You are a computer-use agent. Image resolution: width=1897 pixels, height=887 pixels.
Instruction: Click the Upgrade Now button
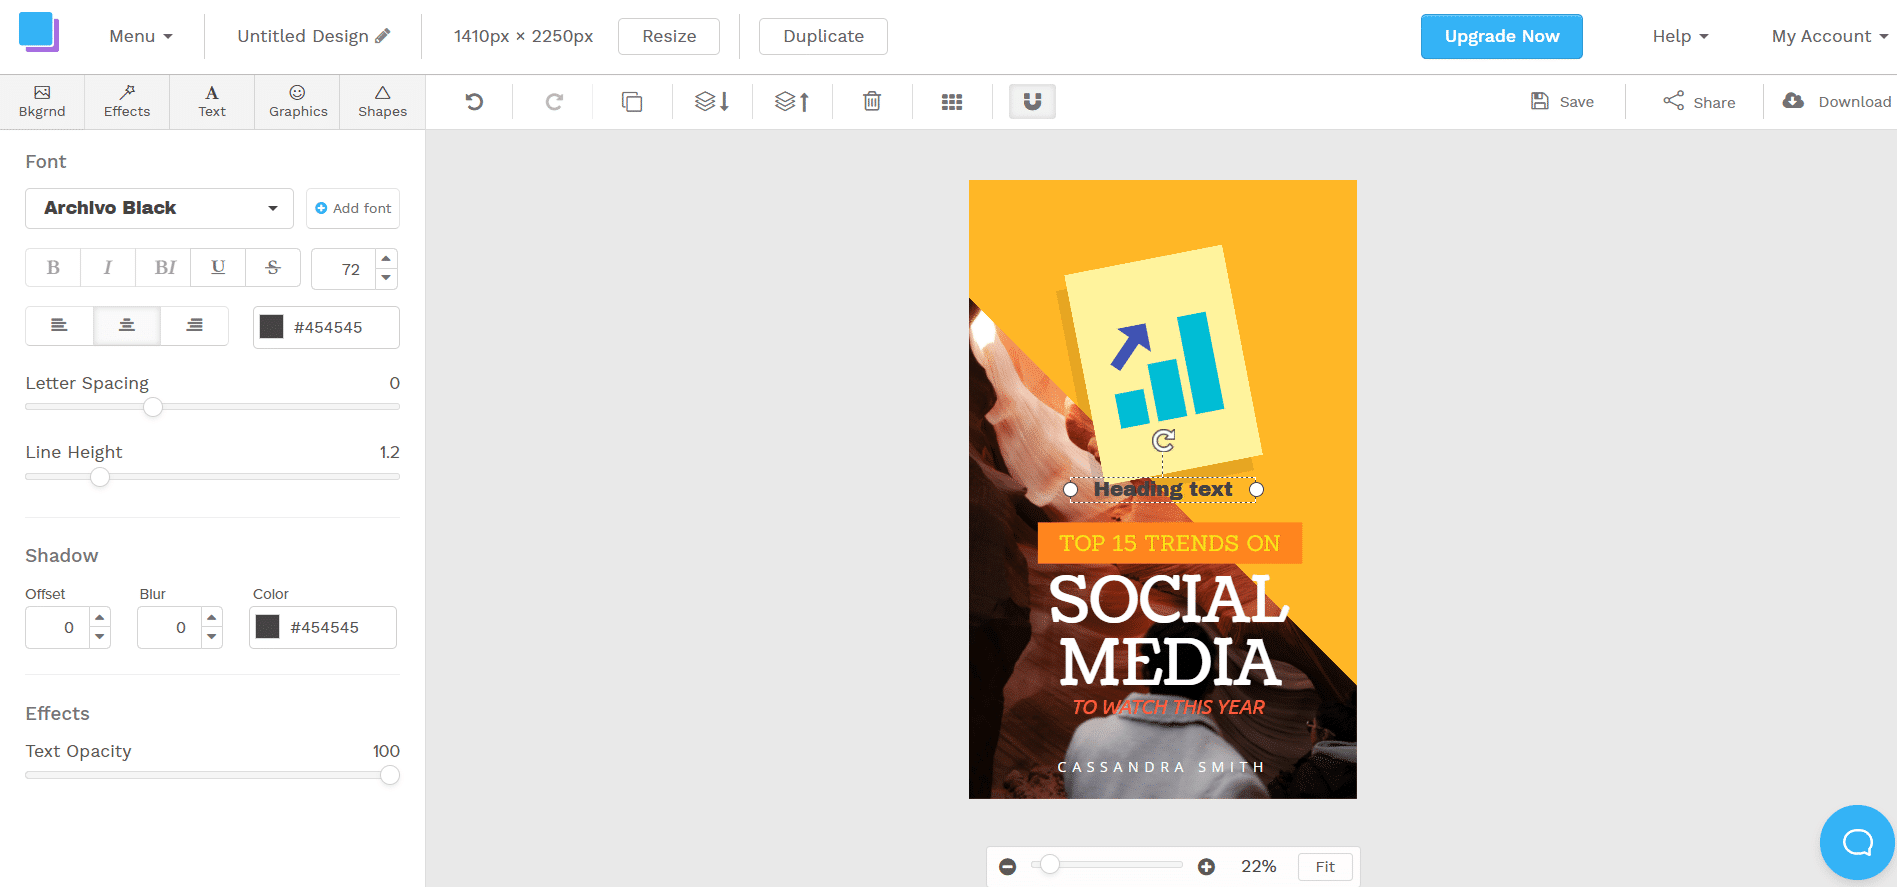(x=1501, y=36)
